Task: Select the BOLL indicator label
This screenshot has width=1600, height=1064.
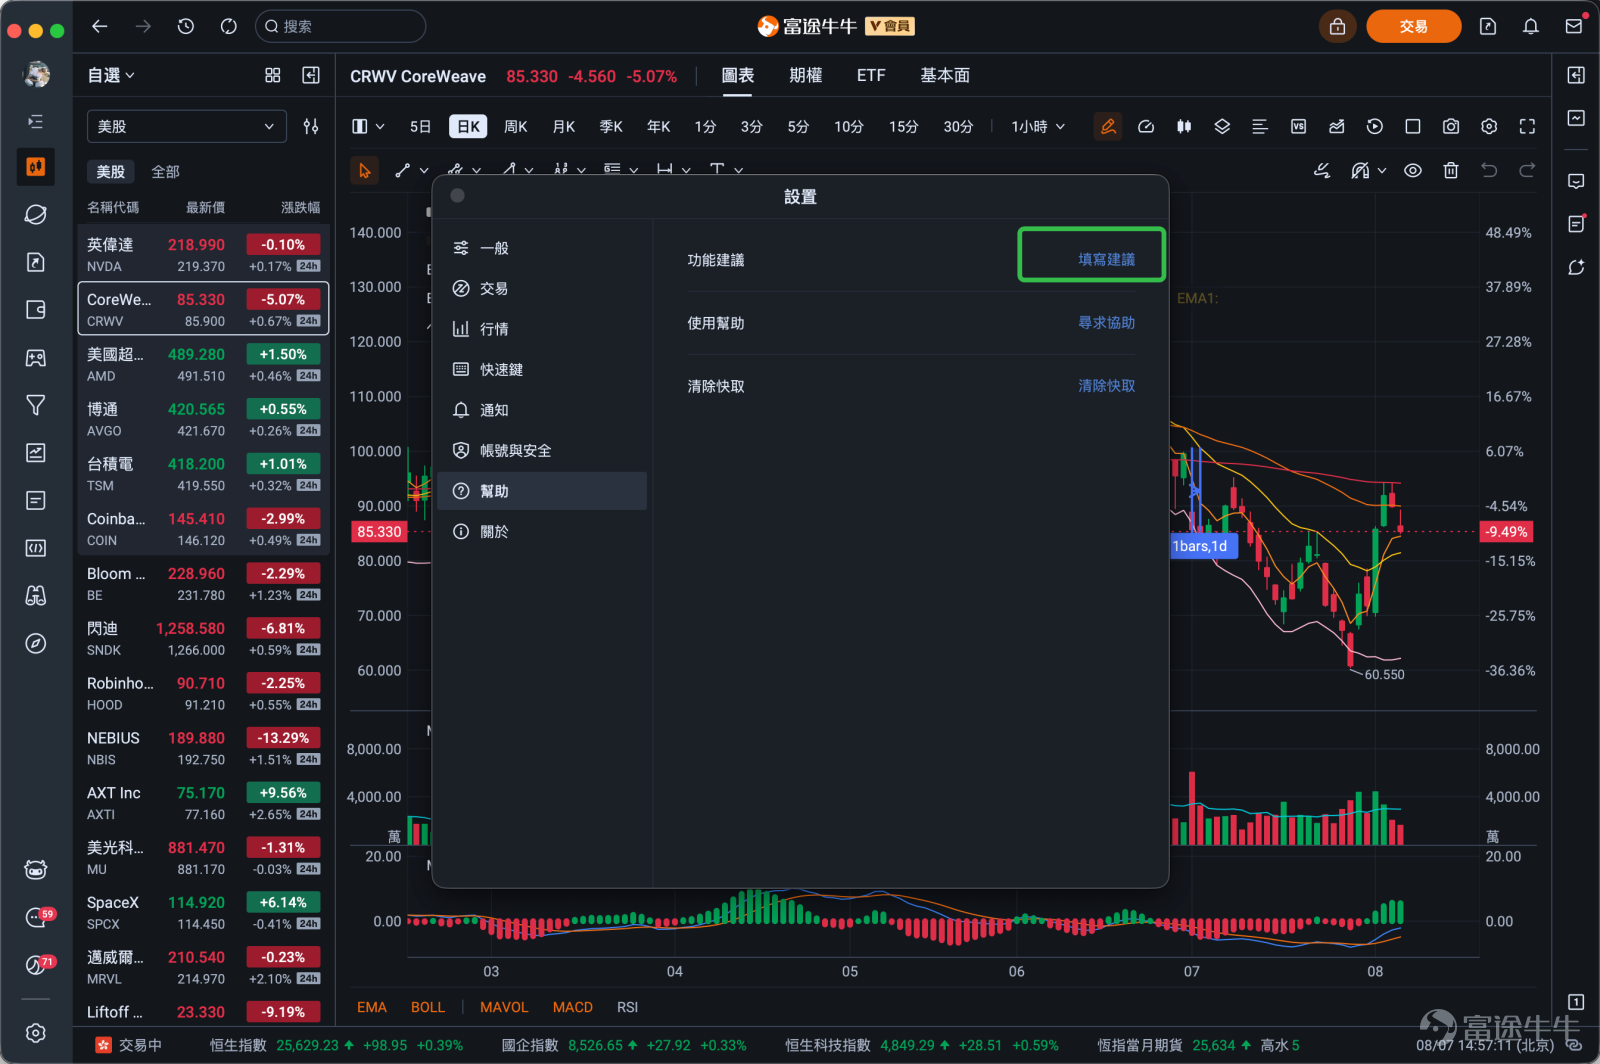Action: coord(428,1007)
